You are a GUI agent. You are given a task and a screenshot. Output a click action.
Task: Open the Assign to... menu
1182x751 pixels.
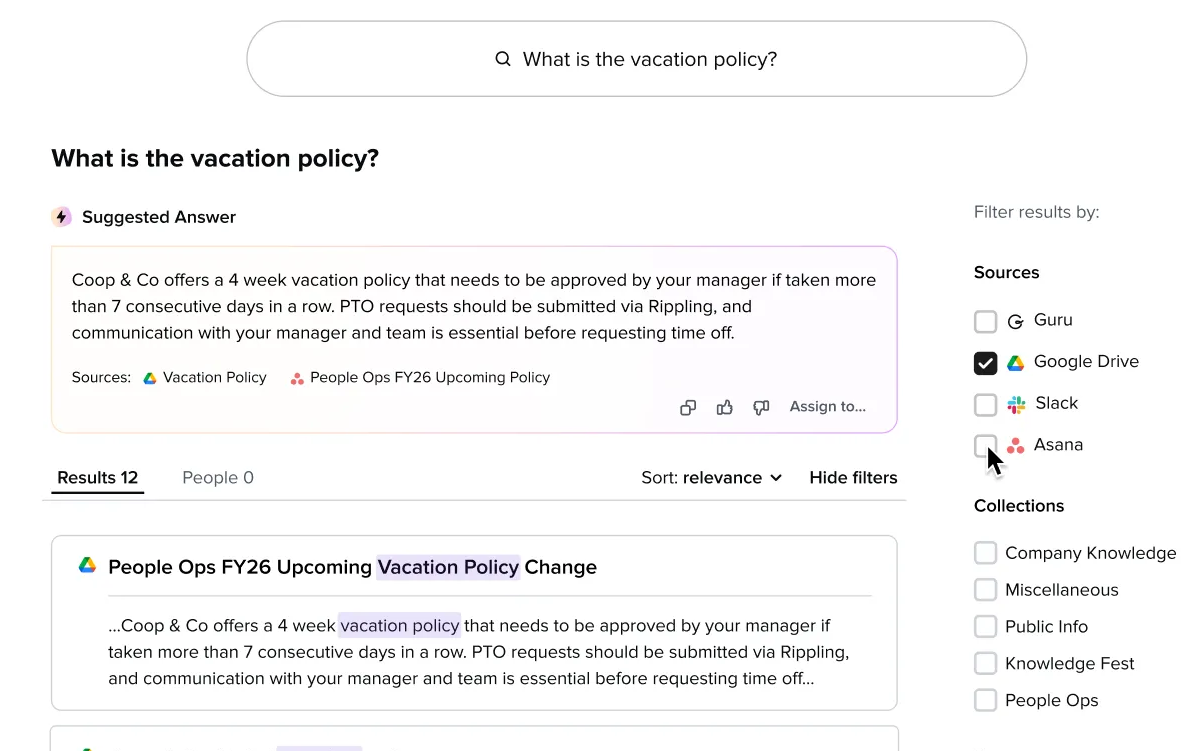(828, 406)
